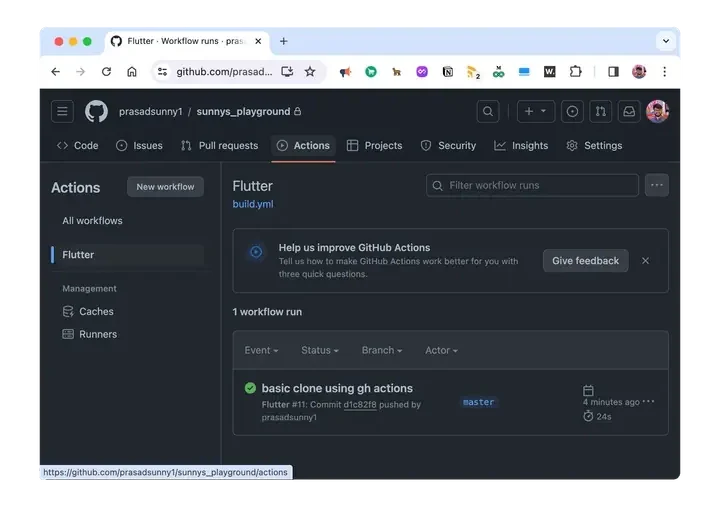The height and width of the screenshot is (532, 720).
Task: Switch to the Security tab
Action: [449, 146]
